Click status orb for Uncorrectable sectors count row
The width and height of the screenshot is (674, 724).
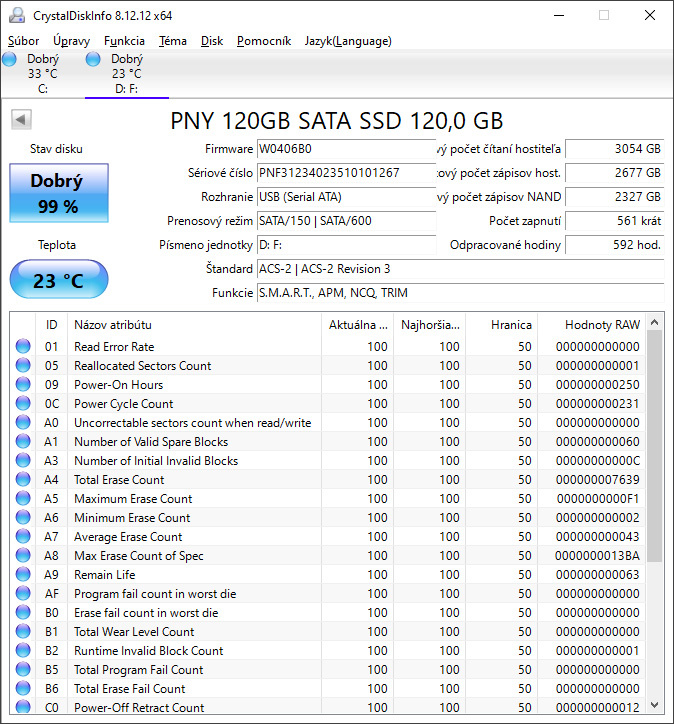coord(23,422)
